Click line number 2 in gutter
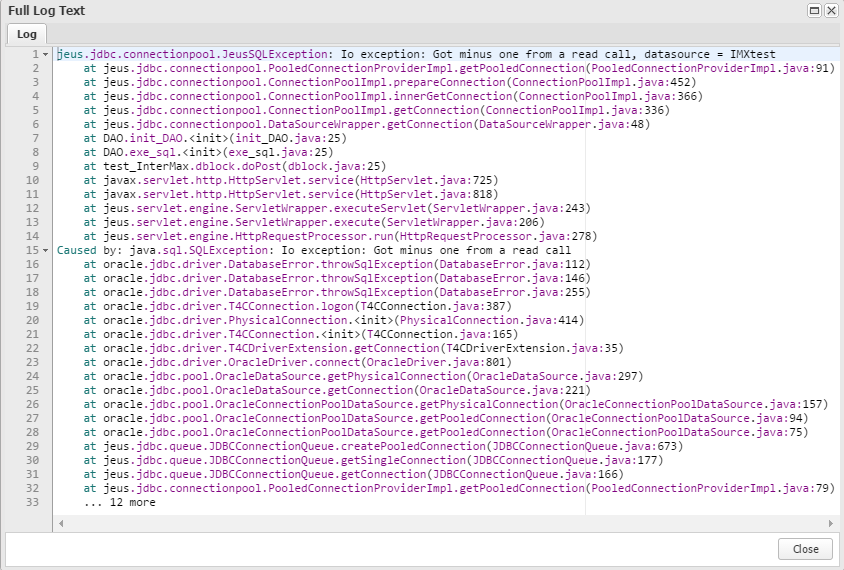 click(36, 68)
